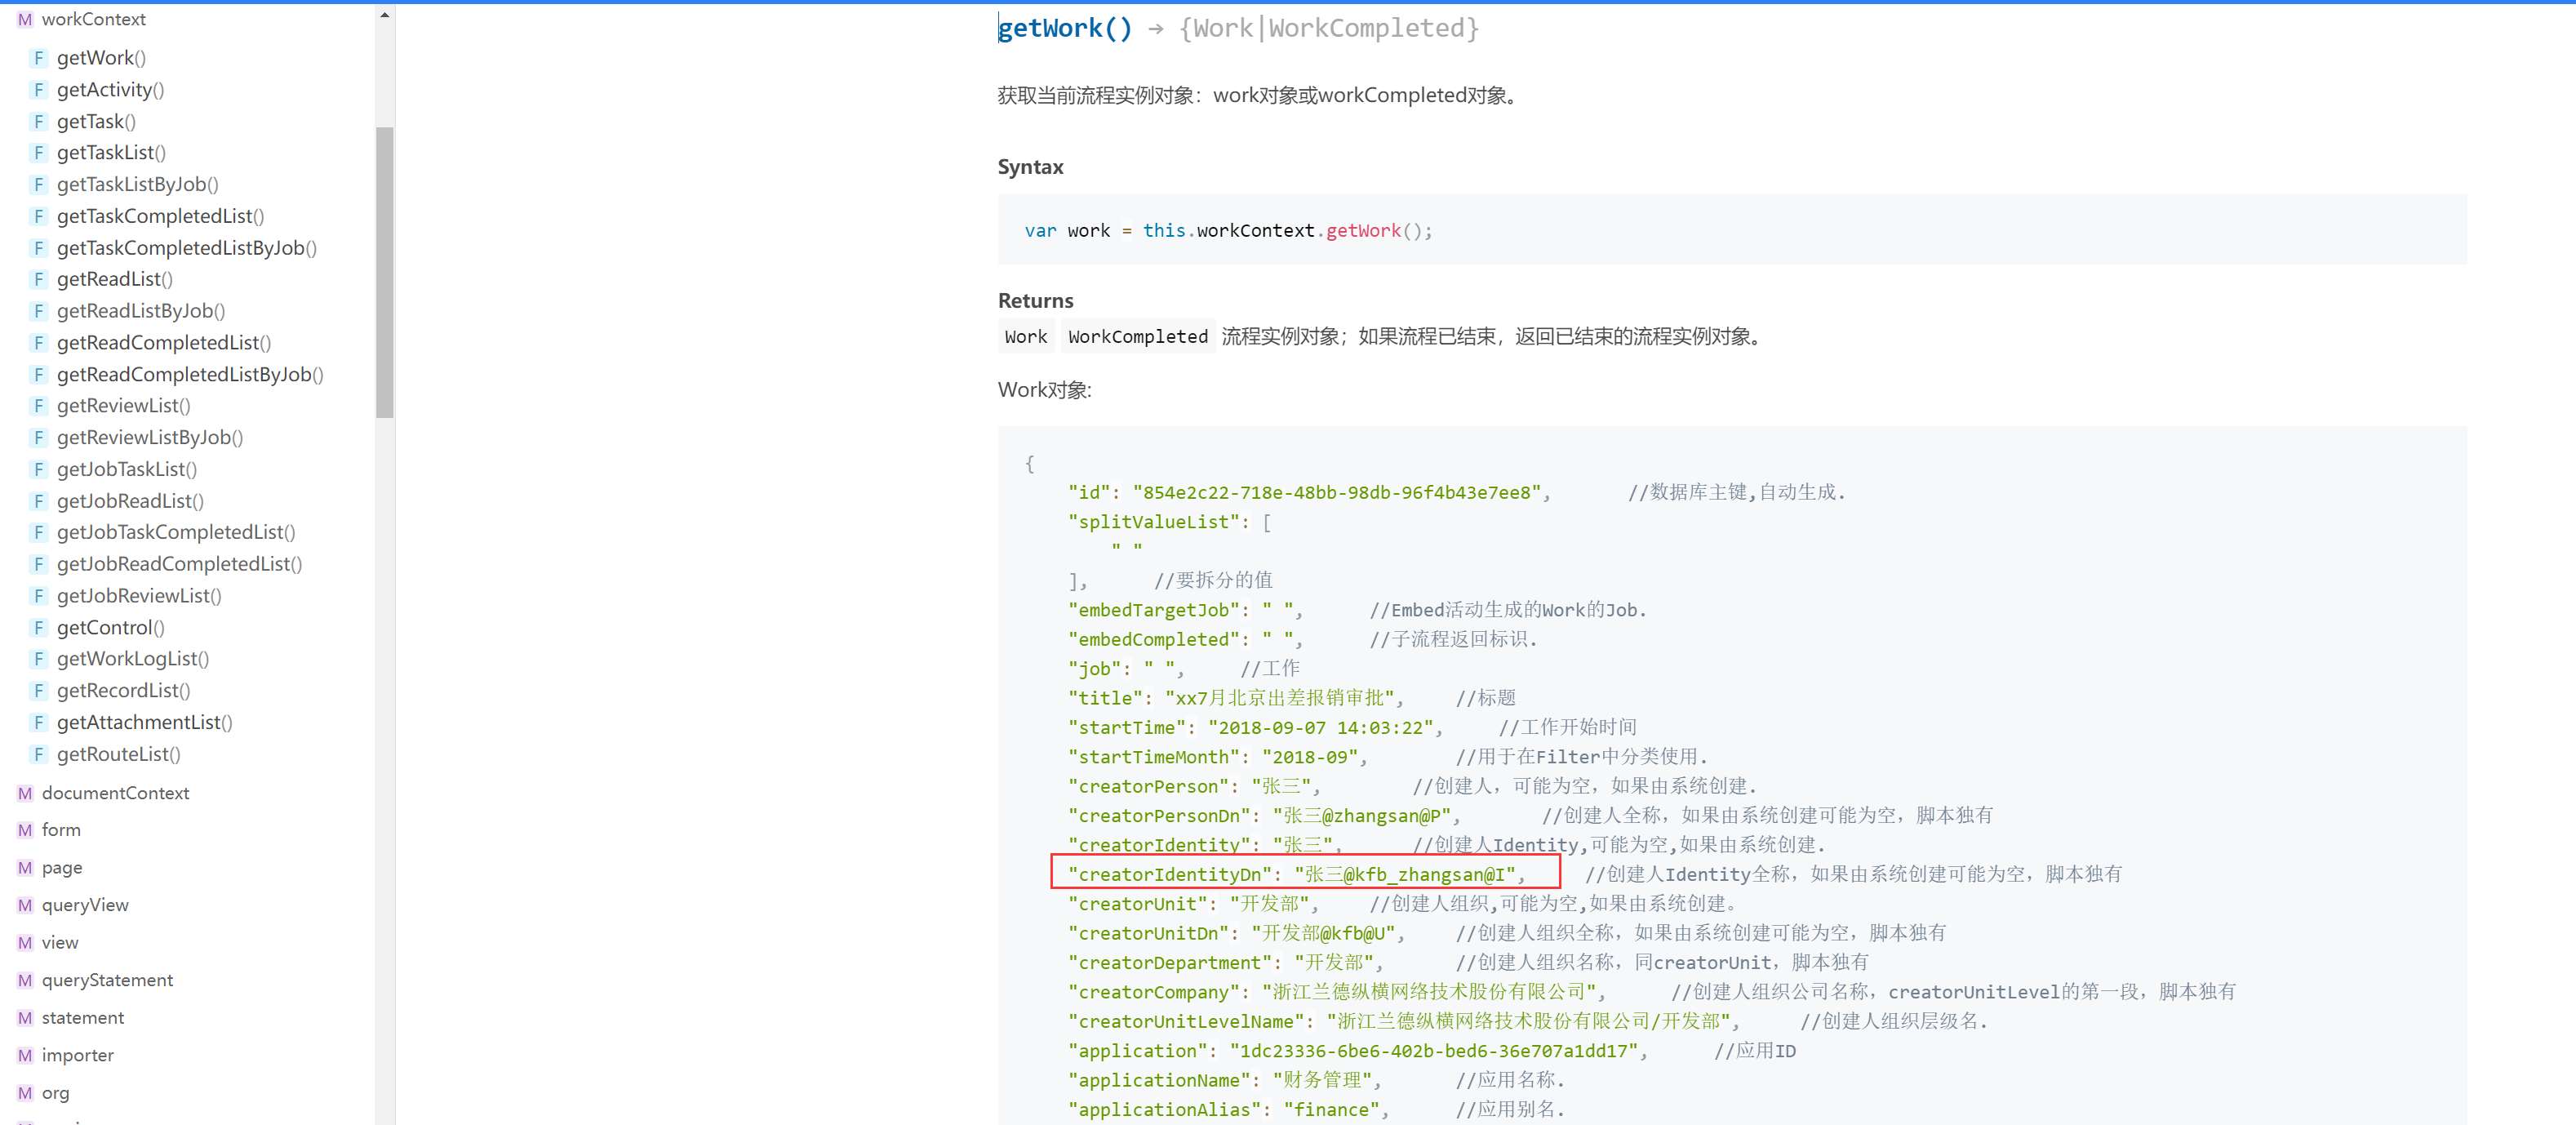Click the WorkCompleted return type tag
2576x1125 pixels.
(x=1137, y=337)
